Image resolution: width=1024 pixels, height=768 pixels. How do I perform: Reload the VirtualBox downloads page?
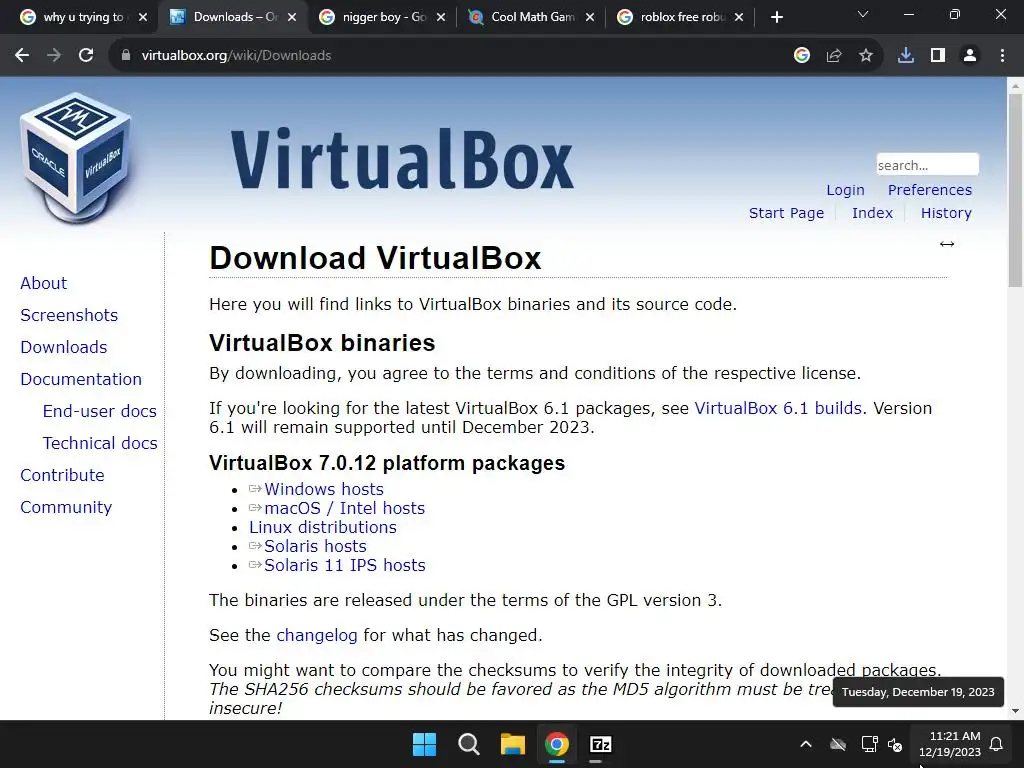pyautogui.click(x=86, y=56)
